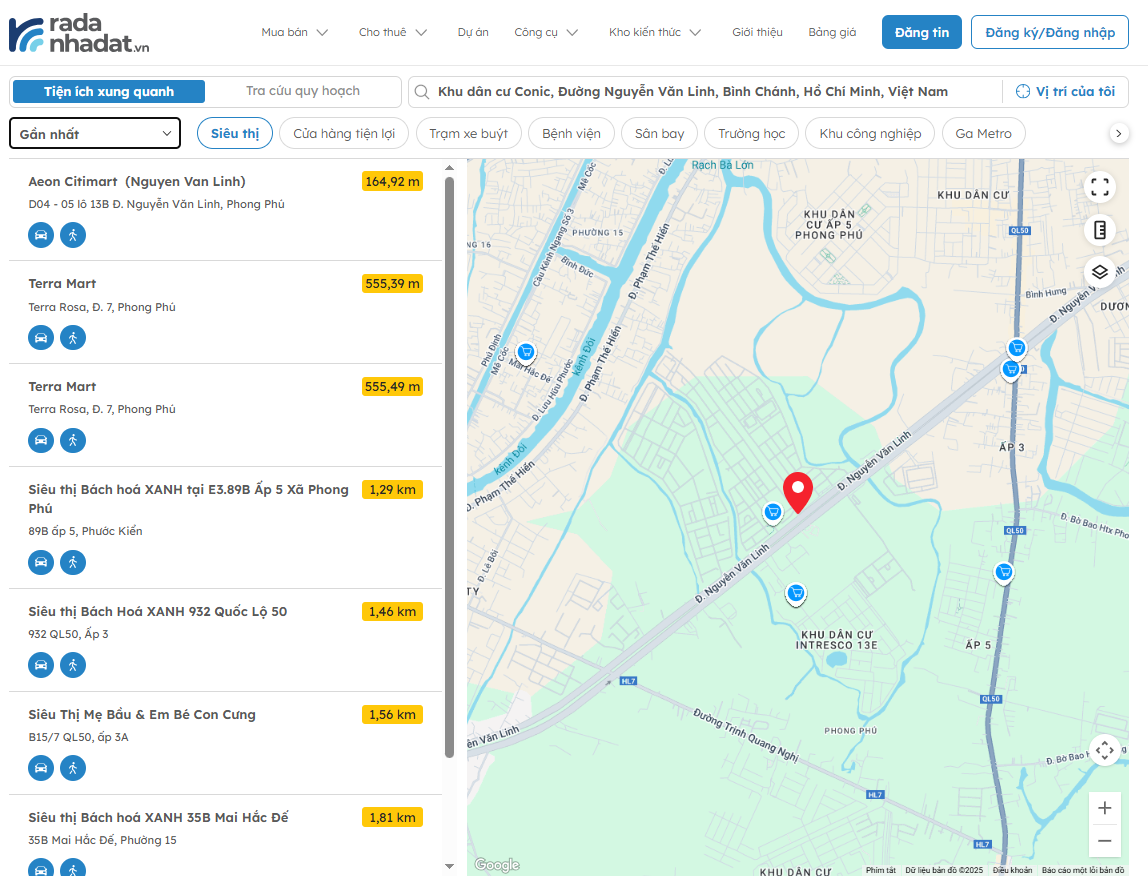The height and width of the screenshot is (890, 1148).
Task: Select walking icon for Terra Mart 555,49 m
Action: pos(72,440)
